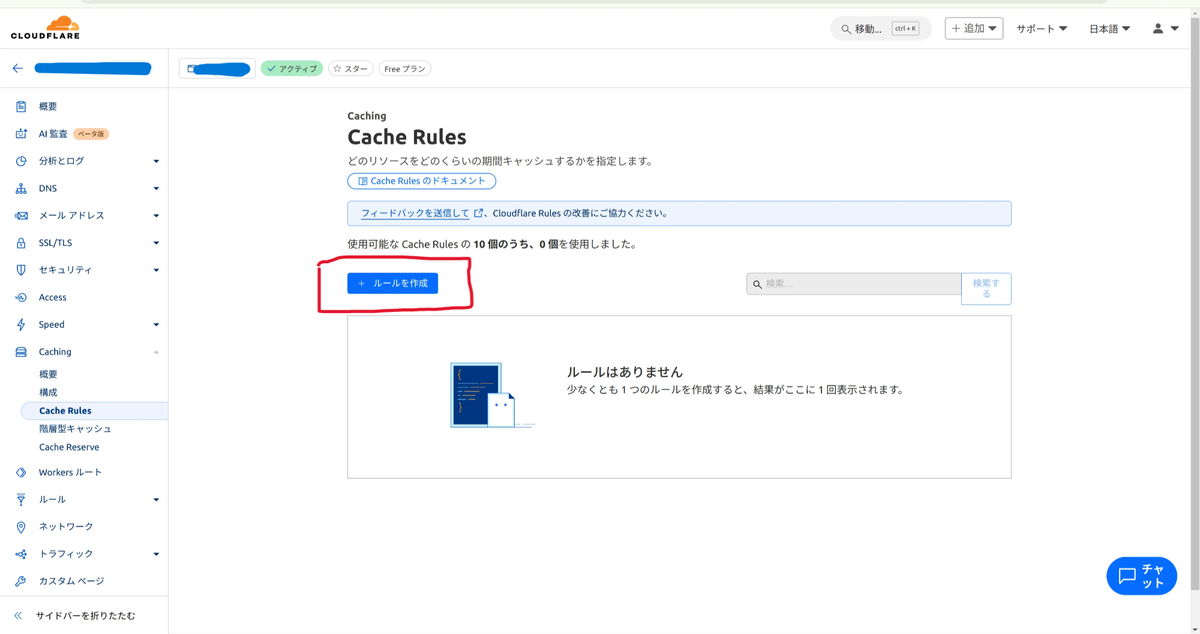1200x634 pixels.
Task: Click external link icon after フィードバックを送信して
Action: 479,213
